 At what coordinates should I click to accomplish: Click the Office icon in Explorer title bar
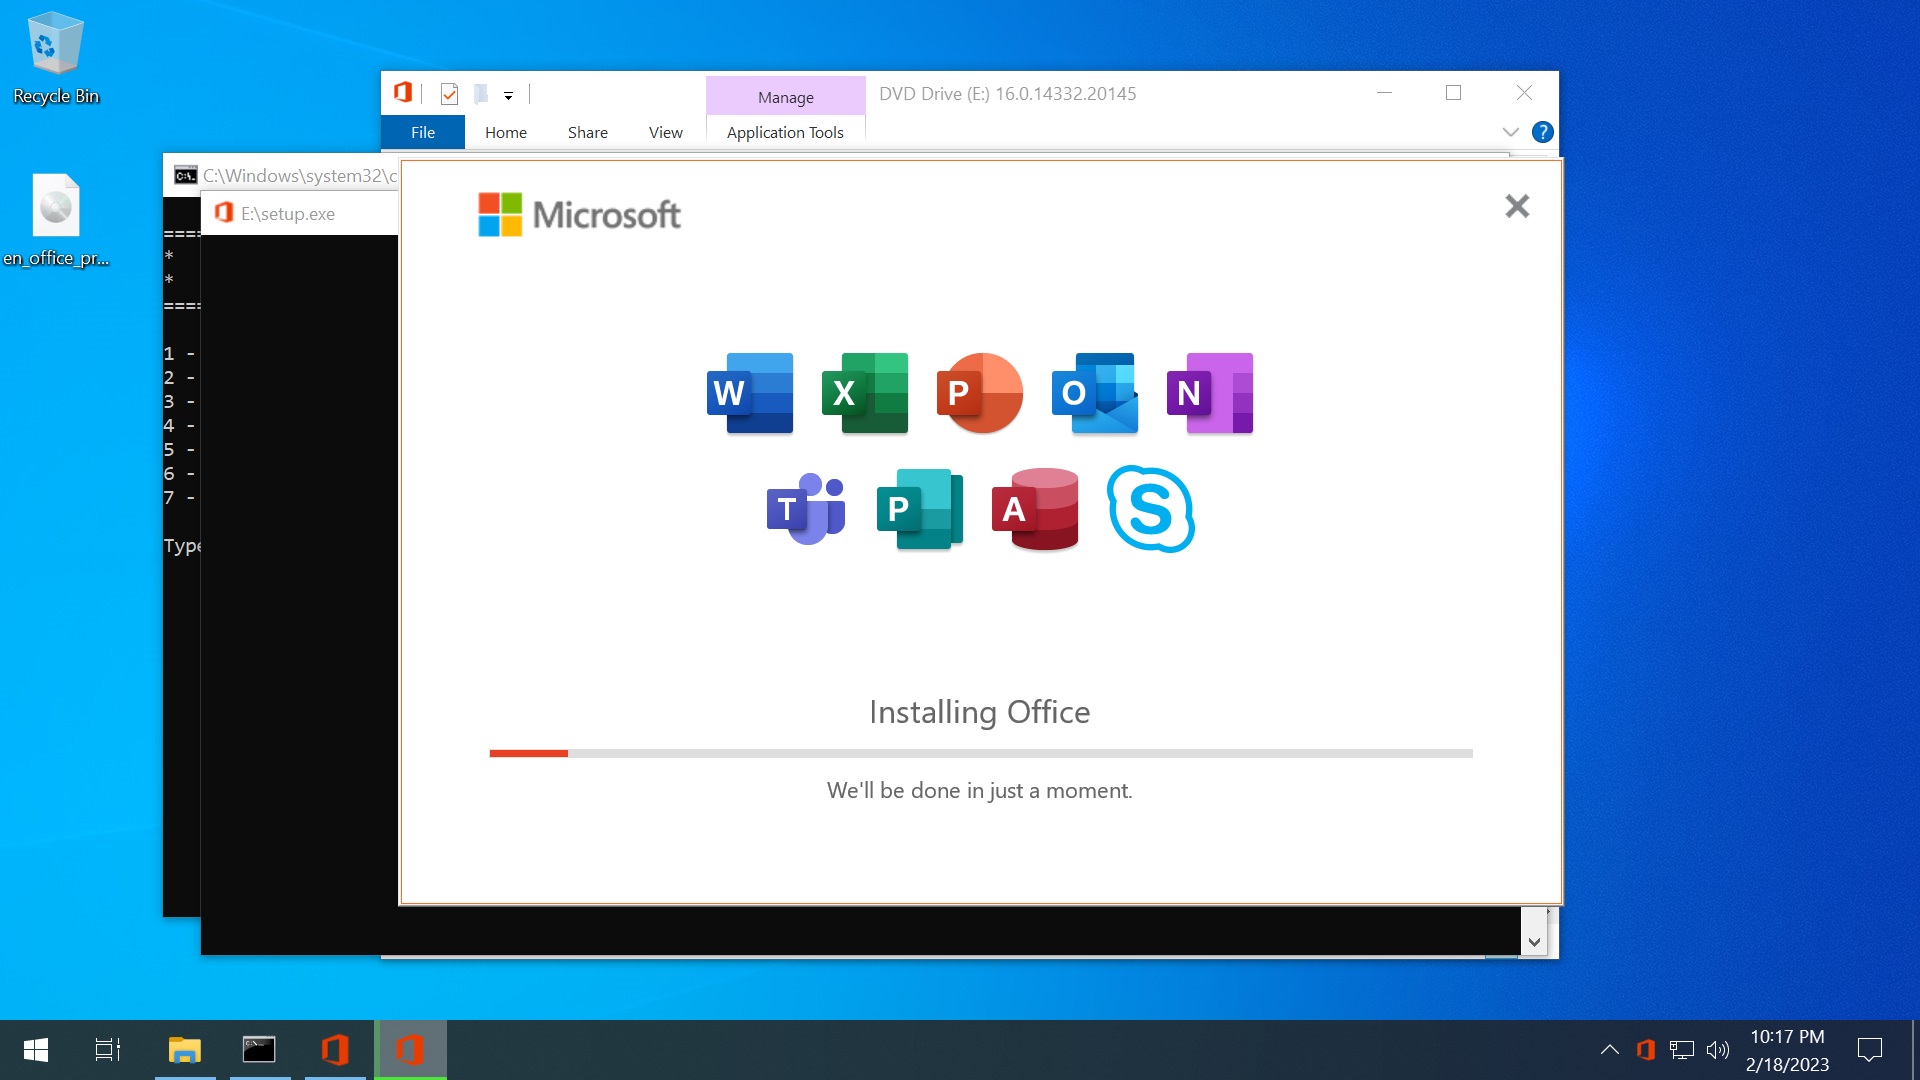[x=403, y=93]
